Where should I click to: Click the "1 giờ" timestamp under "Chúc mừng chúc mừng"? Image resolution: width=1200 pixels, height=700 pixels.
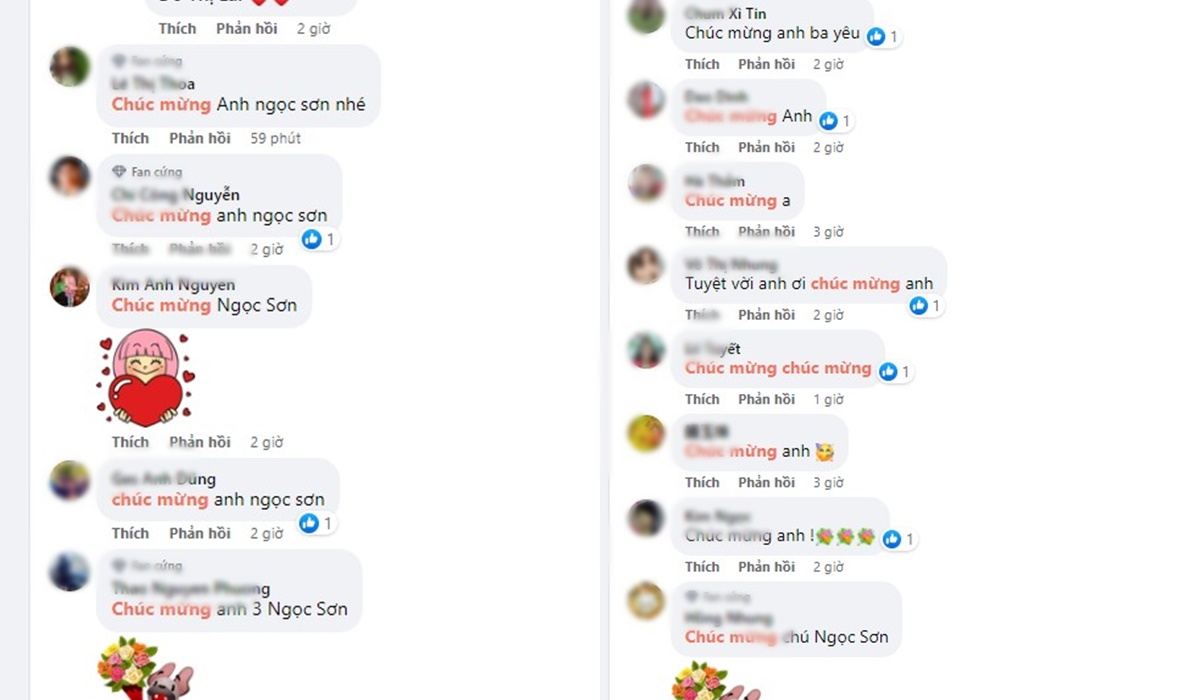click(828, 399)
